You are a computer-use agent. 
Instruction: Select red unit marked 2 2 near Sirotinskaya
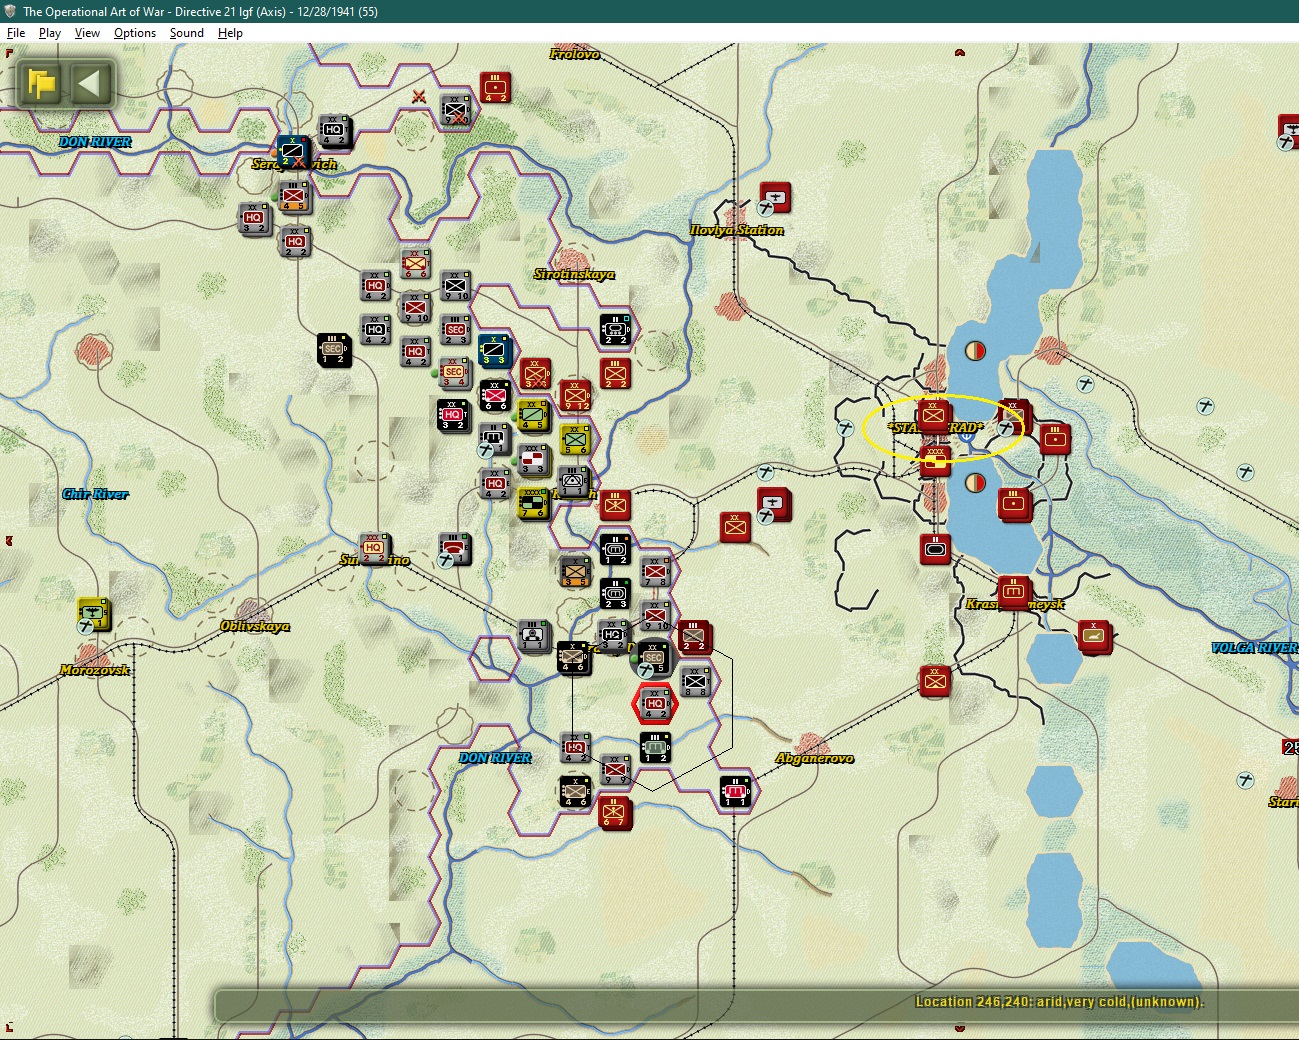coord(615,373)
